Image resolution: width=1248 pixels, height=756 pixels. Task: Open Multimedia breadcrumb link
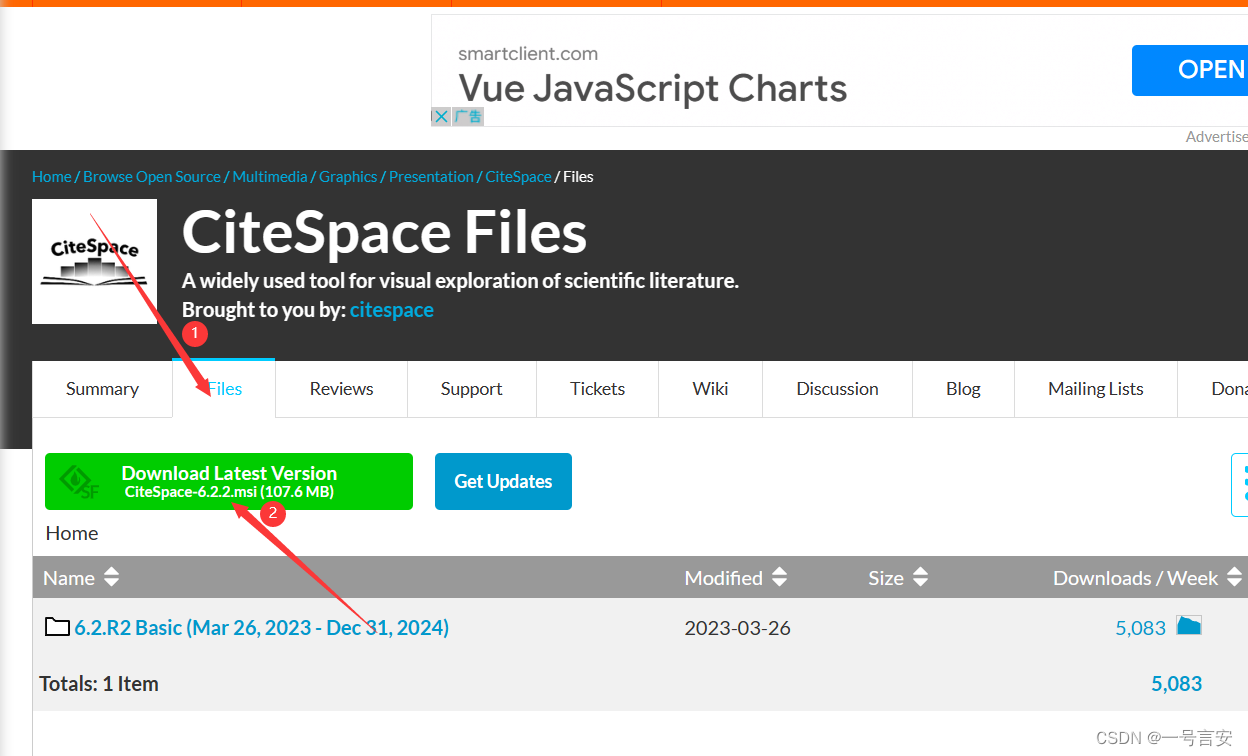[270, 177]
